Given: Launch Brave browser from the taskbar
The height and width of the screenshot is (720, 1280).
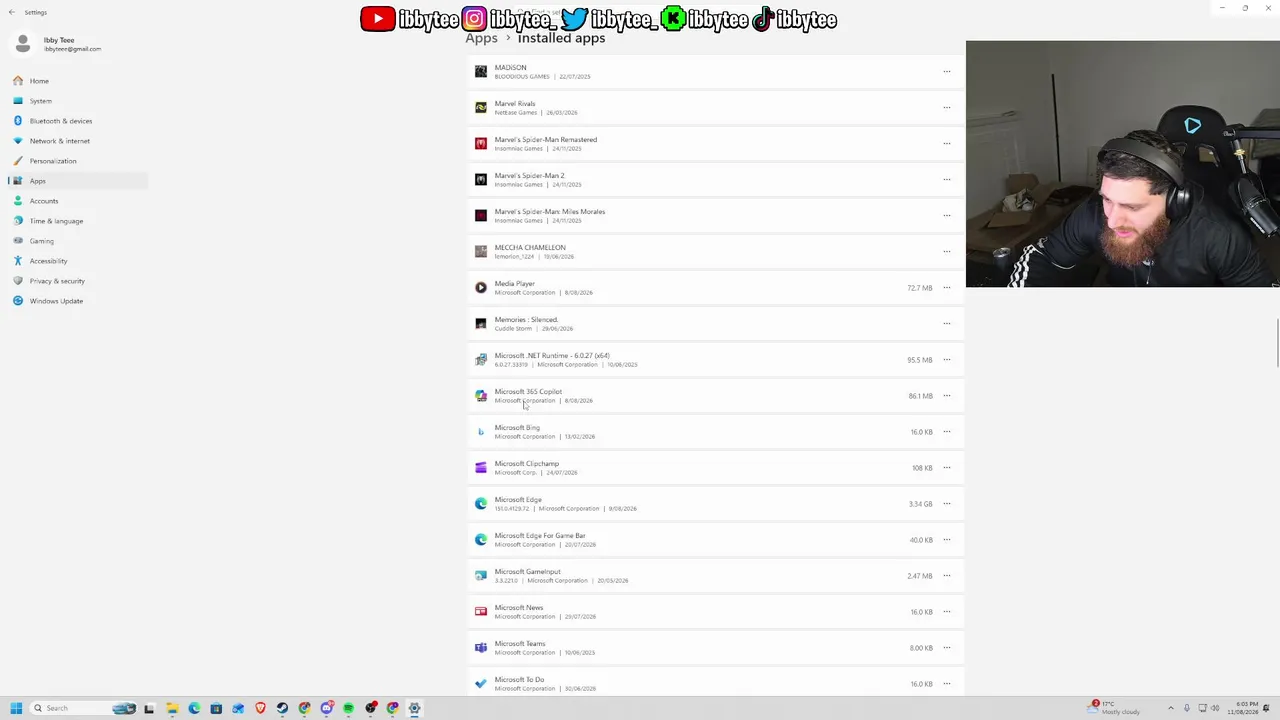Looking at the screenshot, I should 260,708.
